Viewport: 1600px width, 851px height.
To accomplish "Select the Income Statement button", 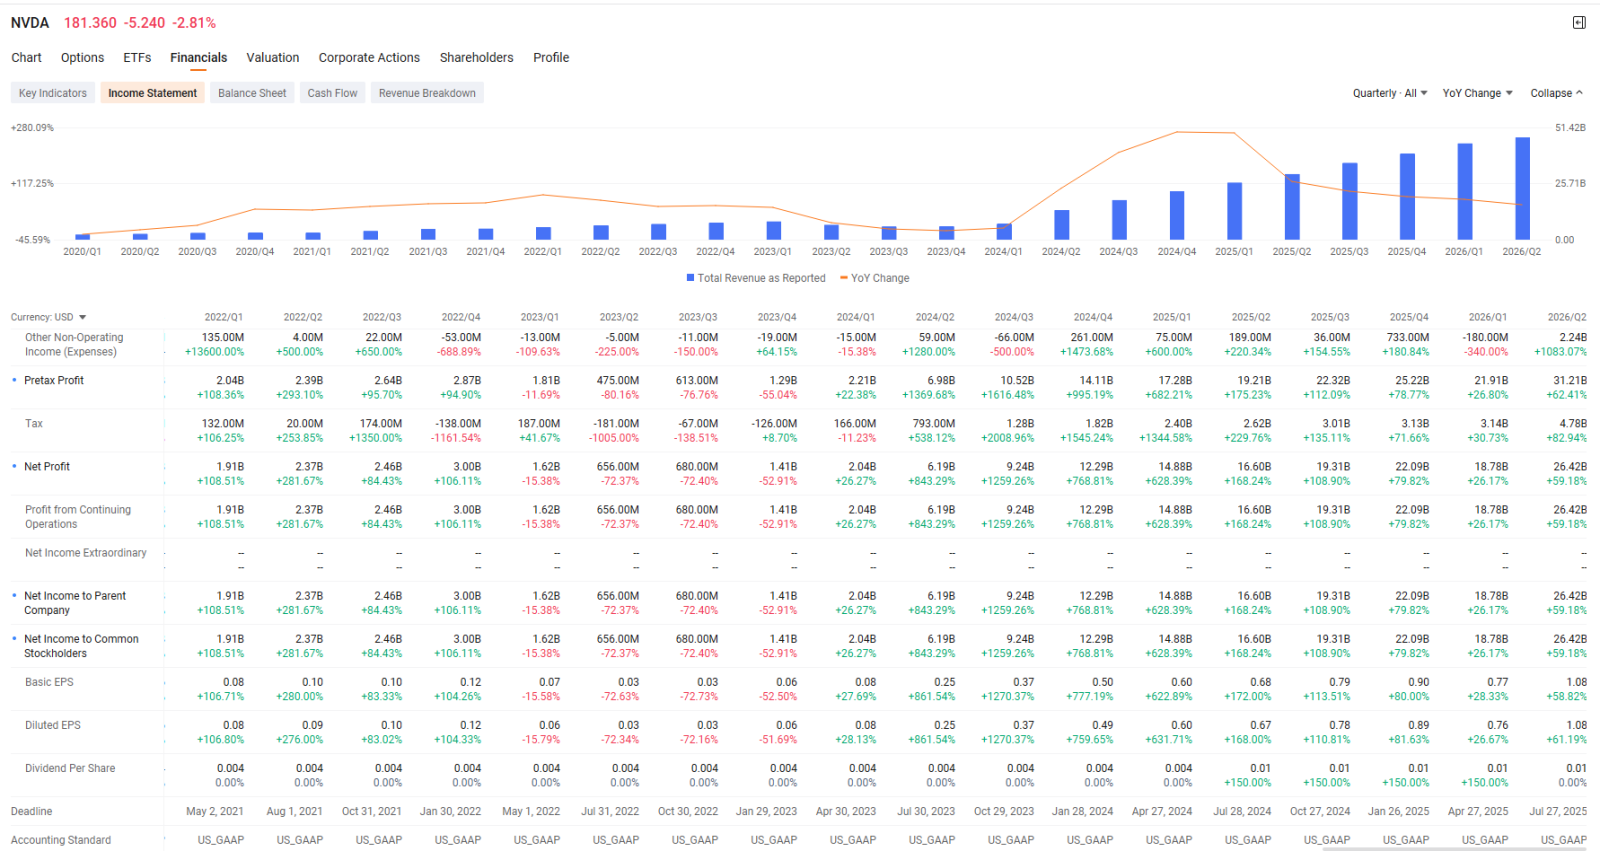I will tap(152, 93).
